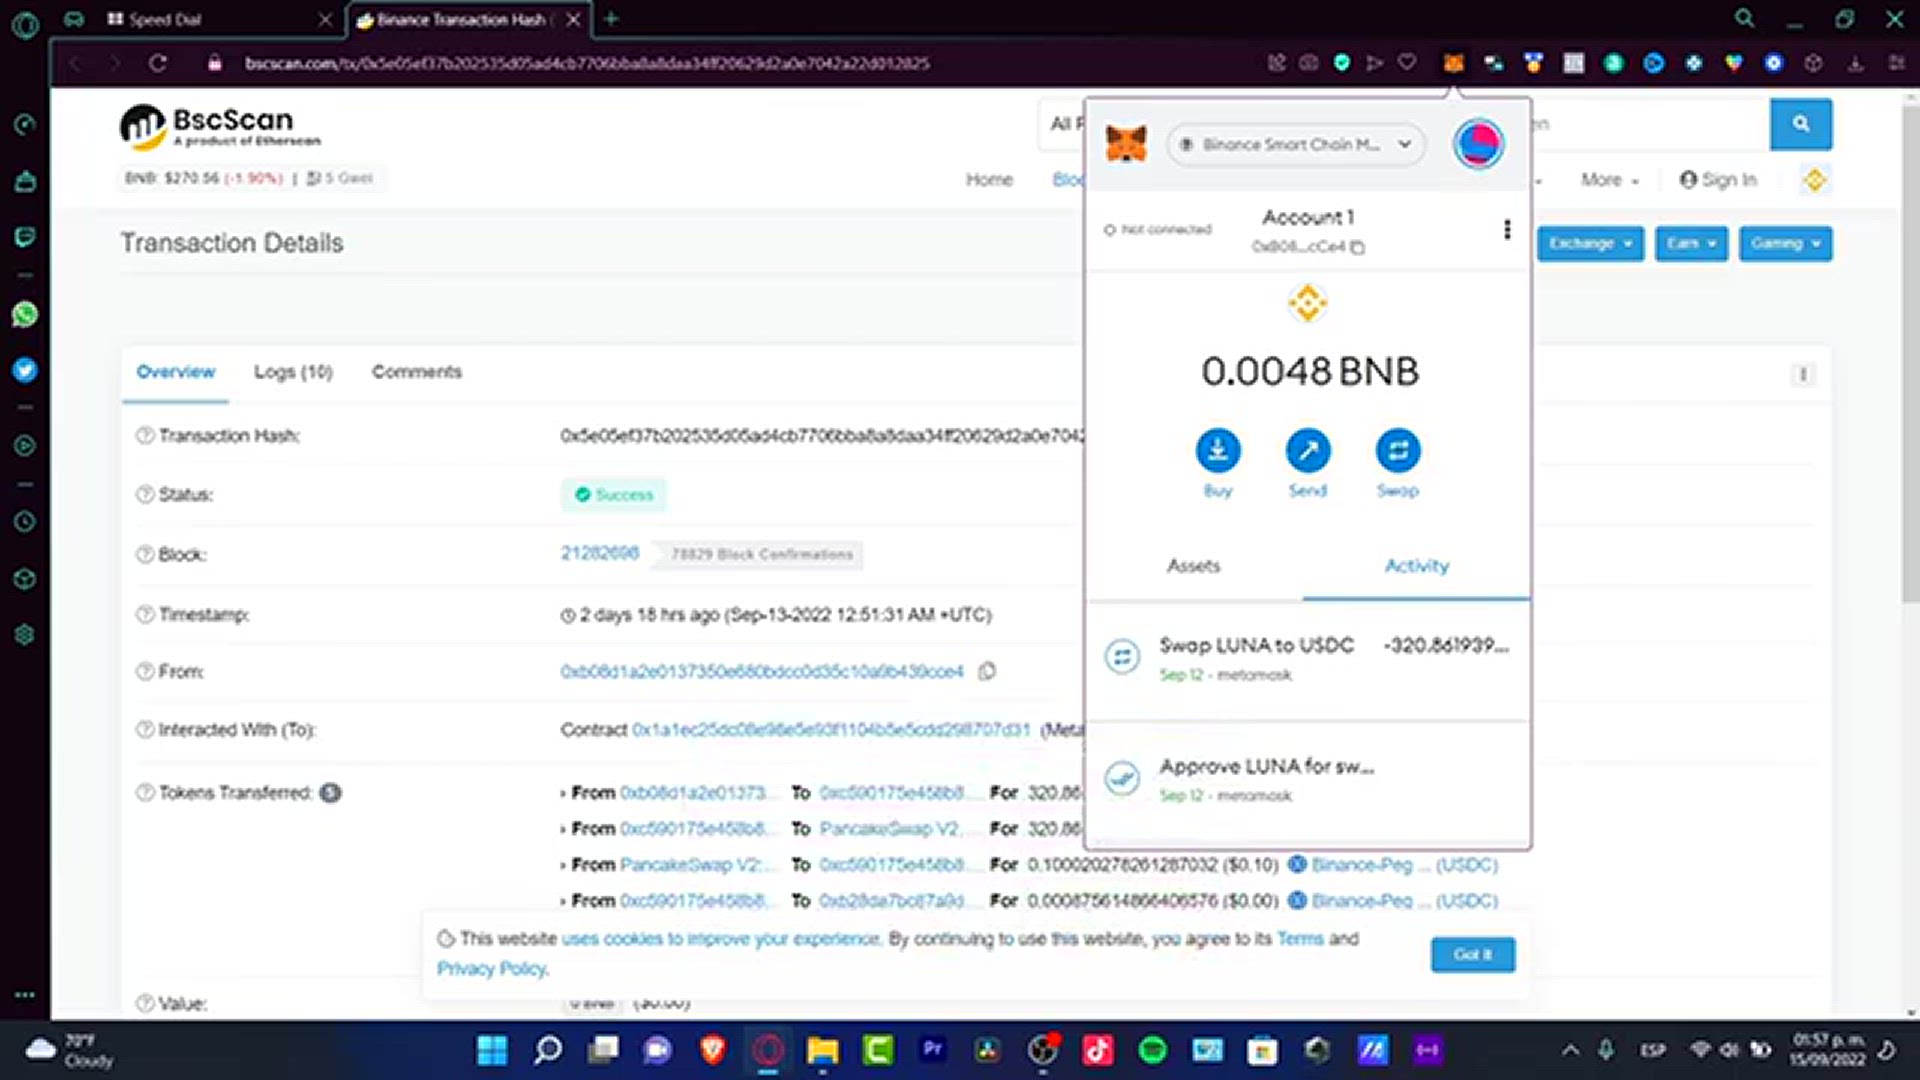
Task: Open Spotify from the taskbar
Action: (x=1153, y=1050)
